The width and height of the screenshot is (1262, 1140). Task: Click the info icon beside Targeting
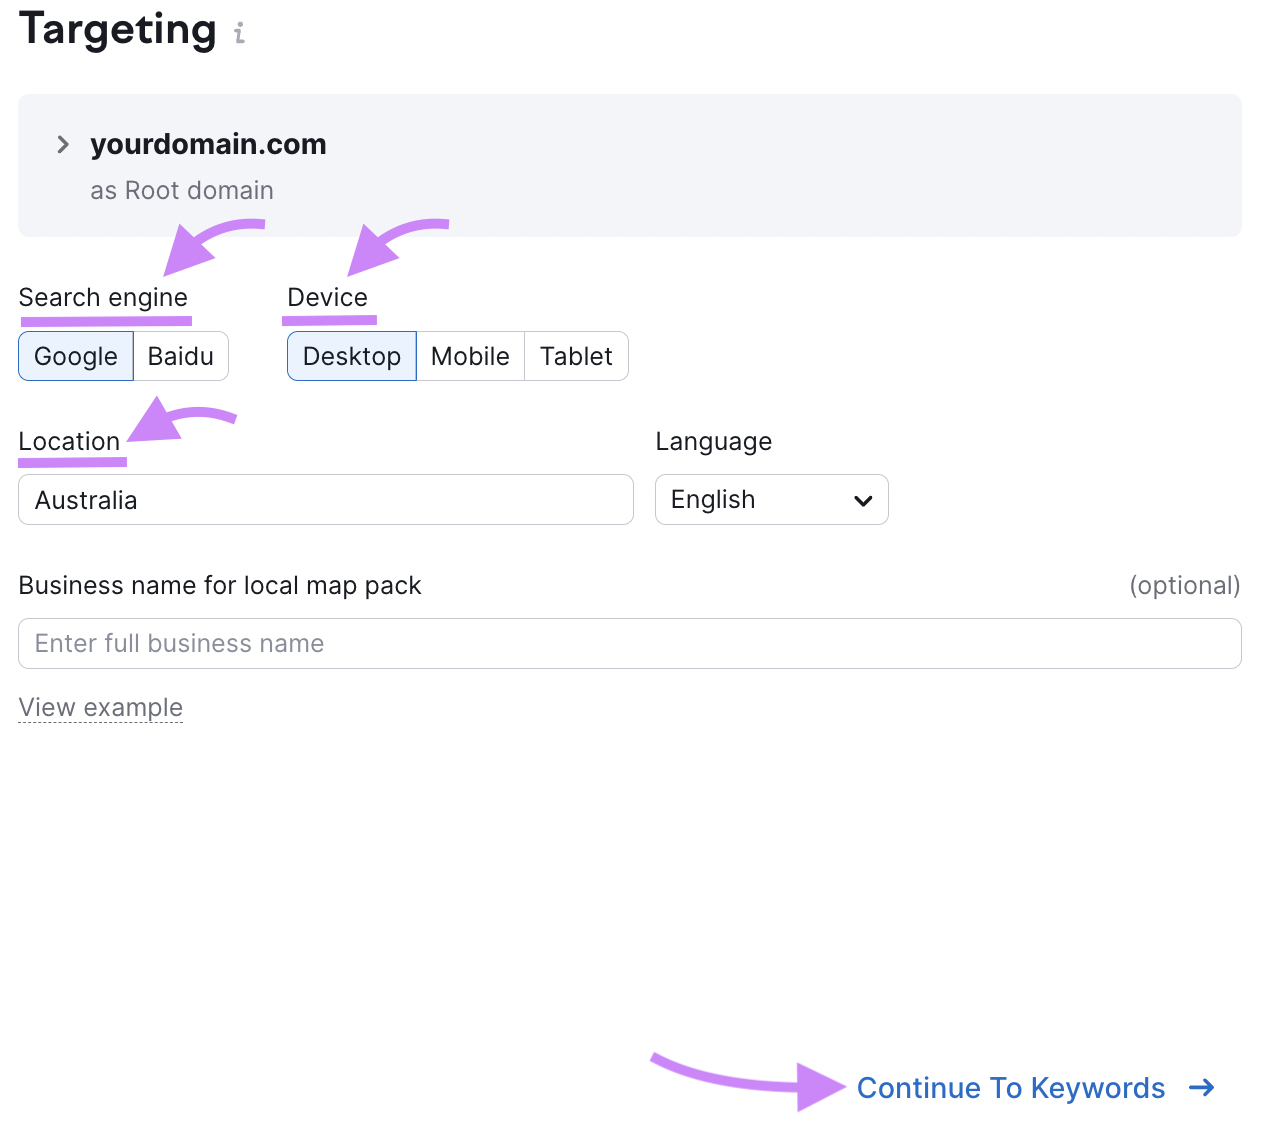239,34
